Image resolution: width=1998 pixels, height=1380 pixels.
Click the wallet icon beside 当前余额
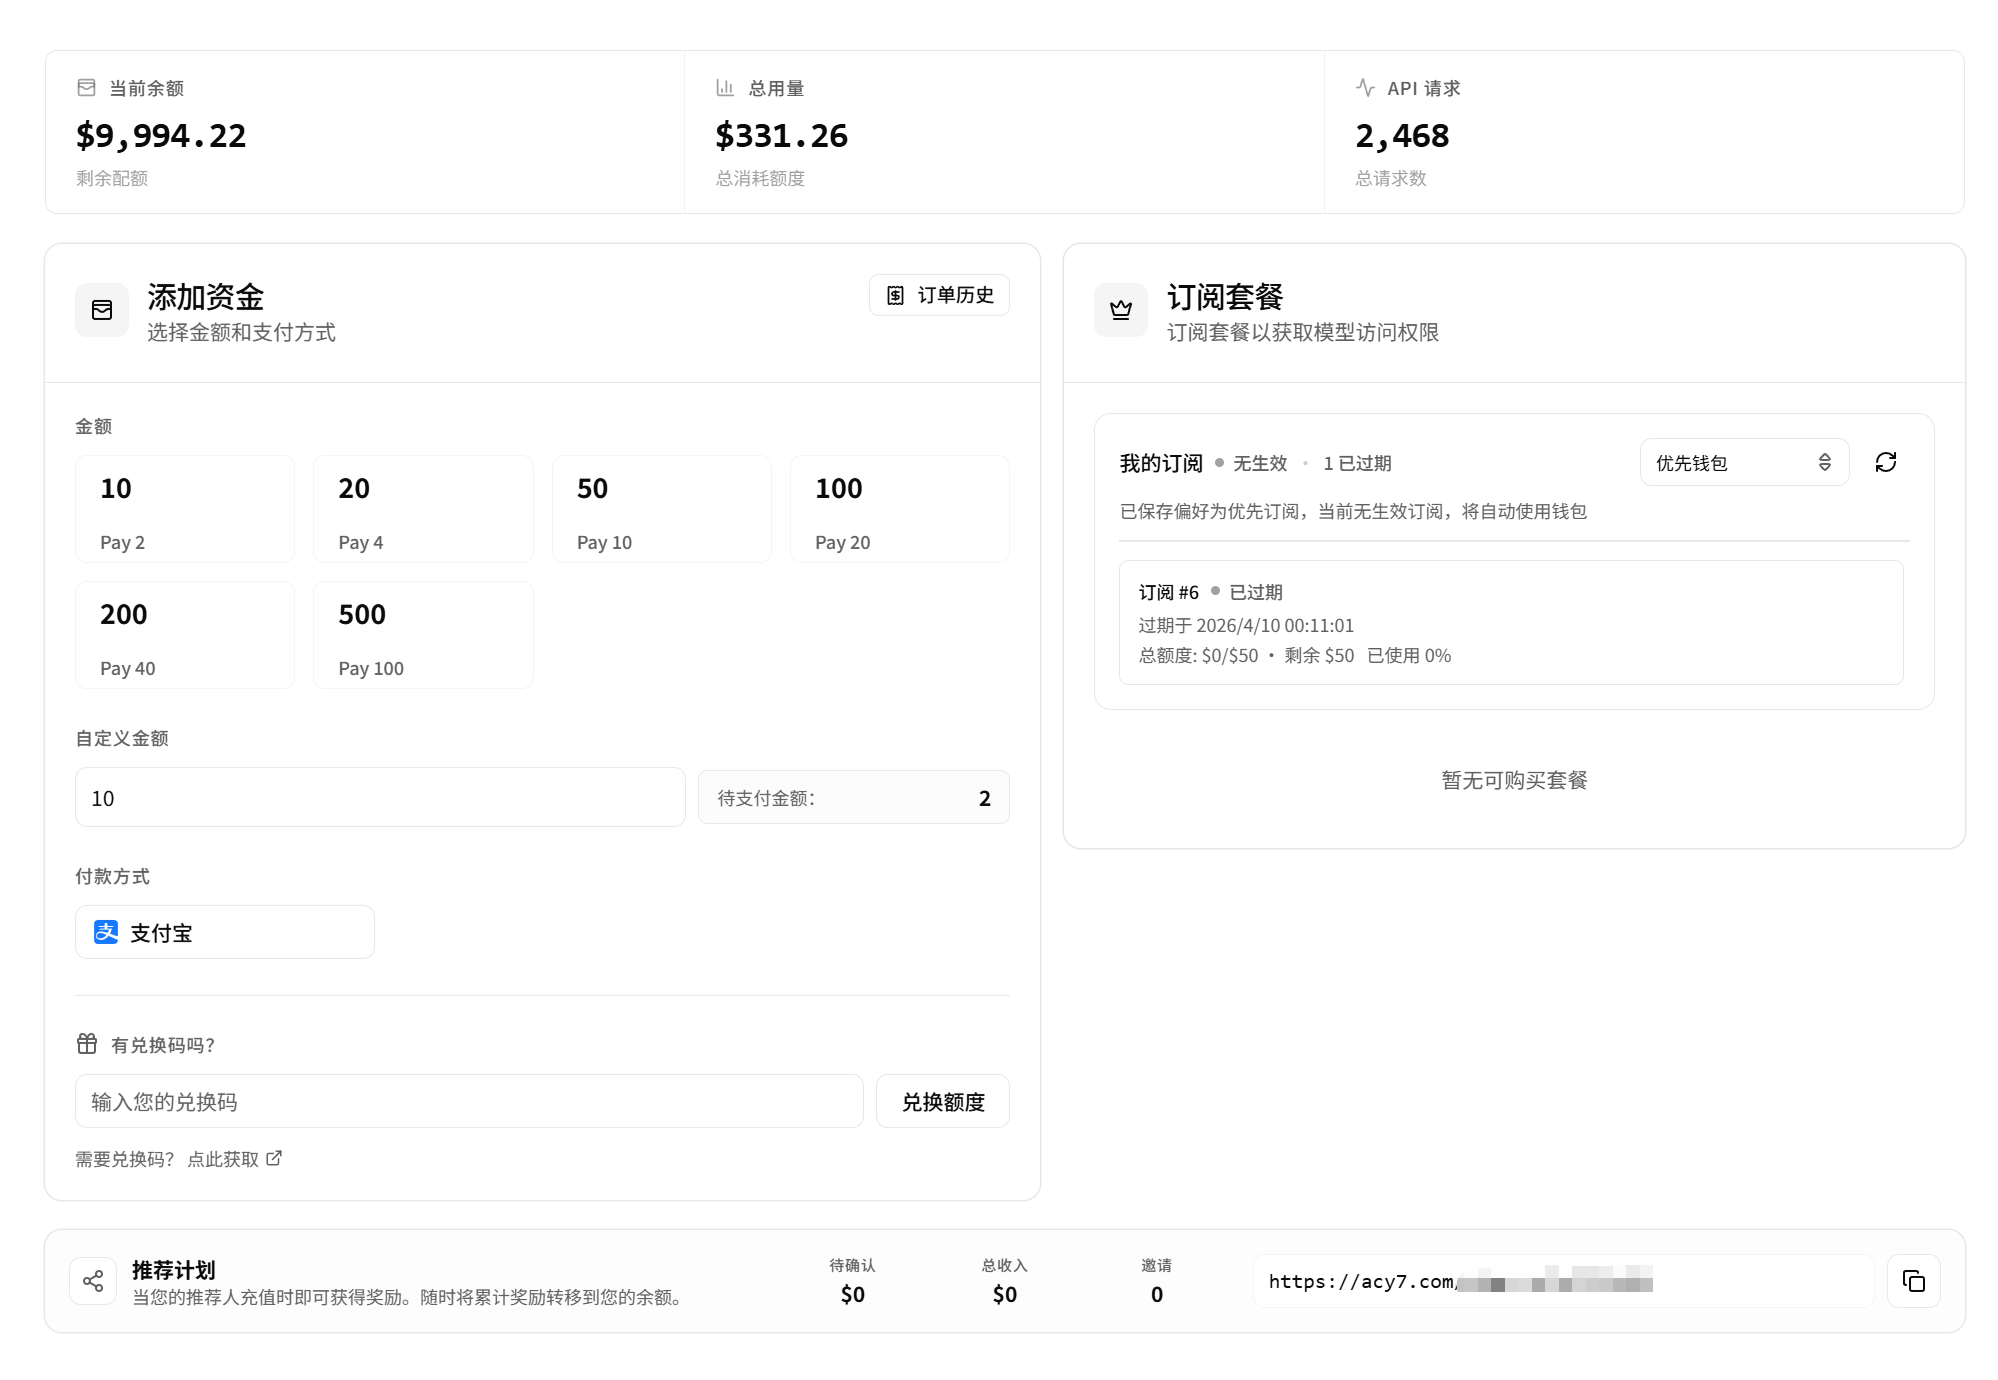(86, 88)
